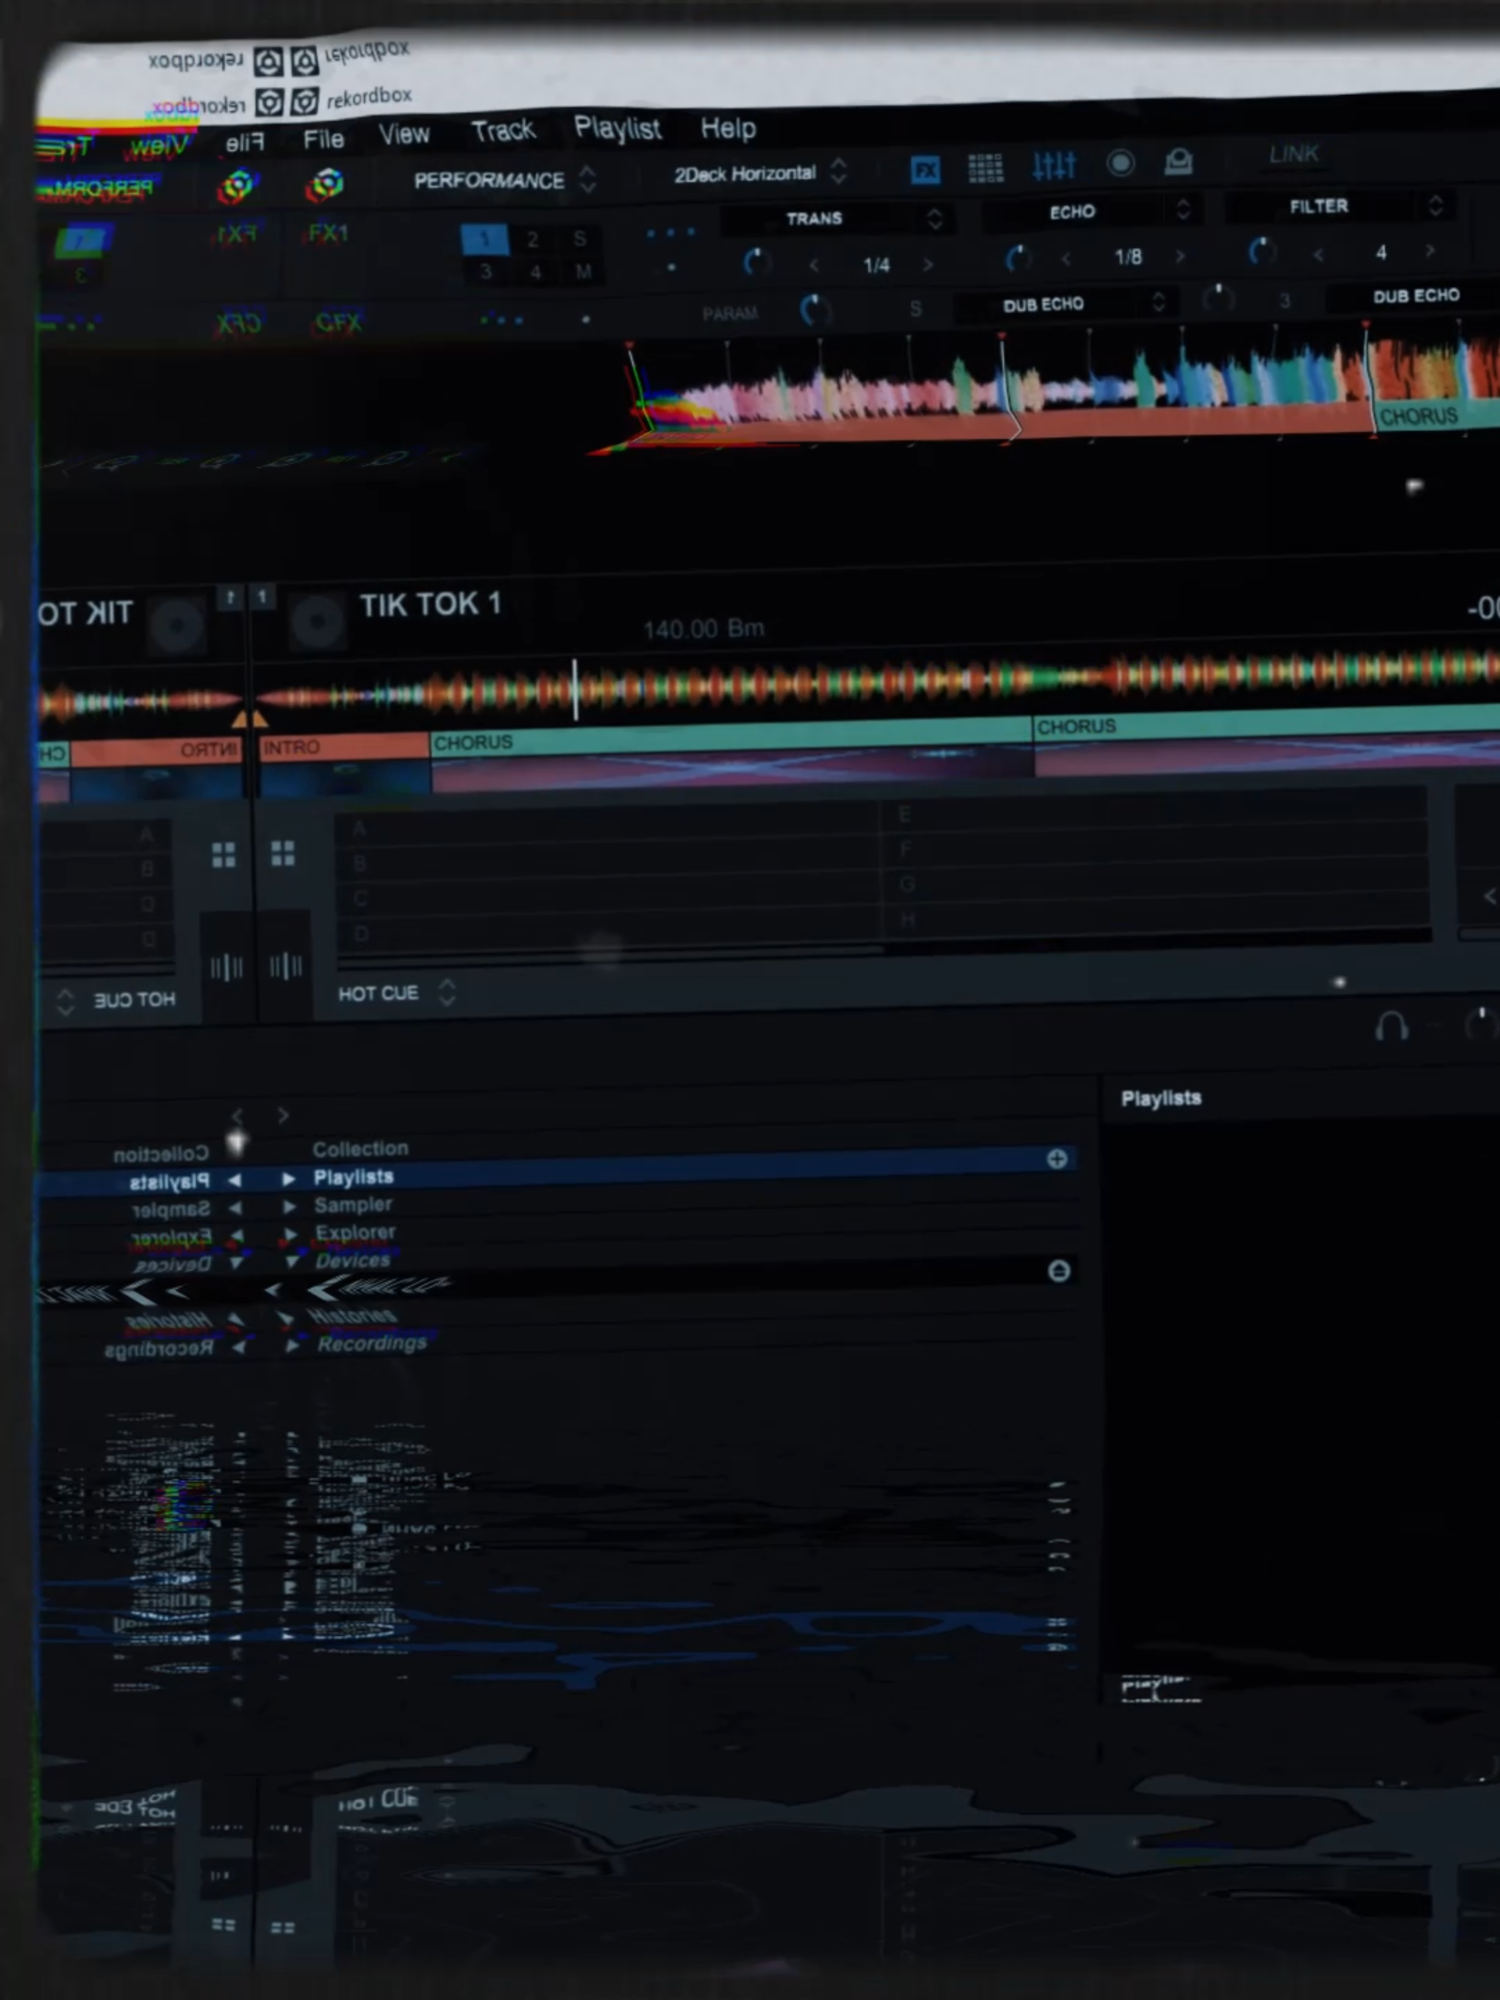Select Collection in the browser tree
The image size is (1500, 2000).
tap(360, 1148)
